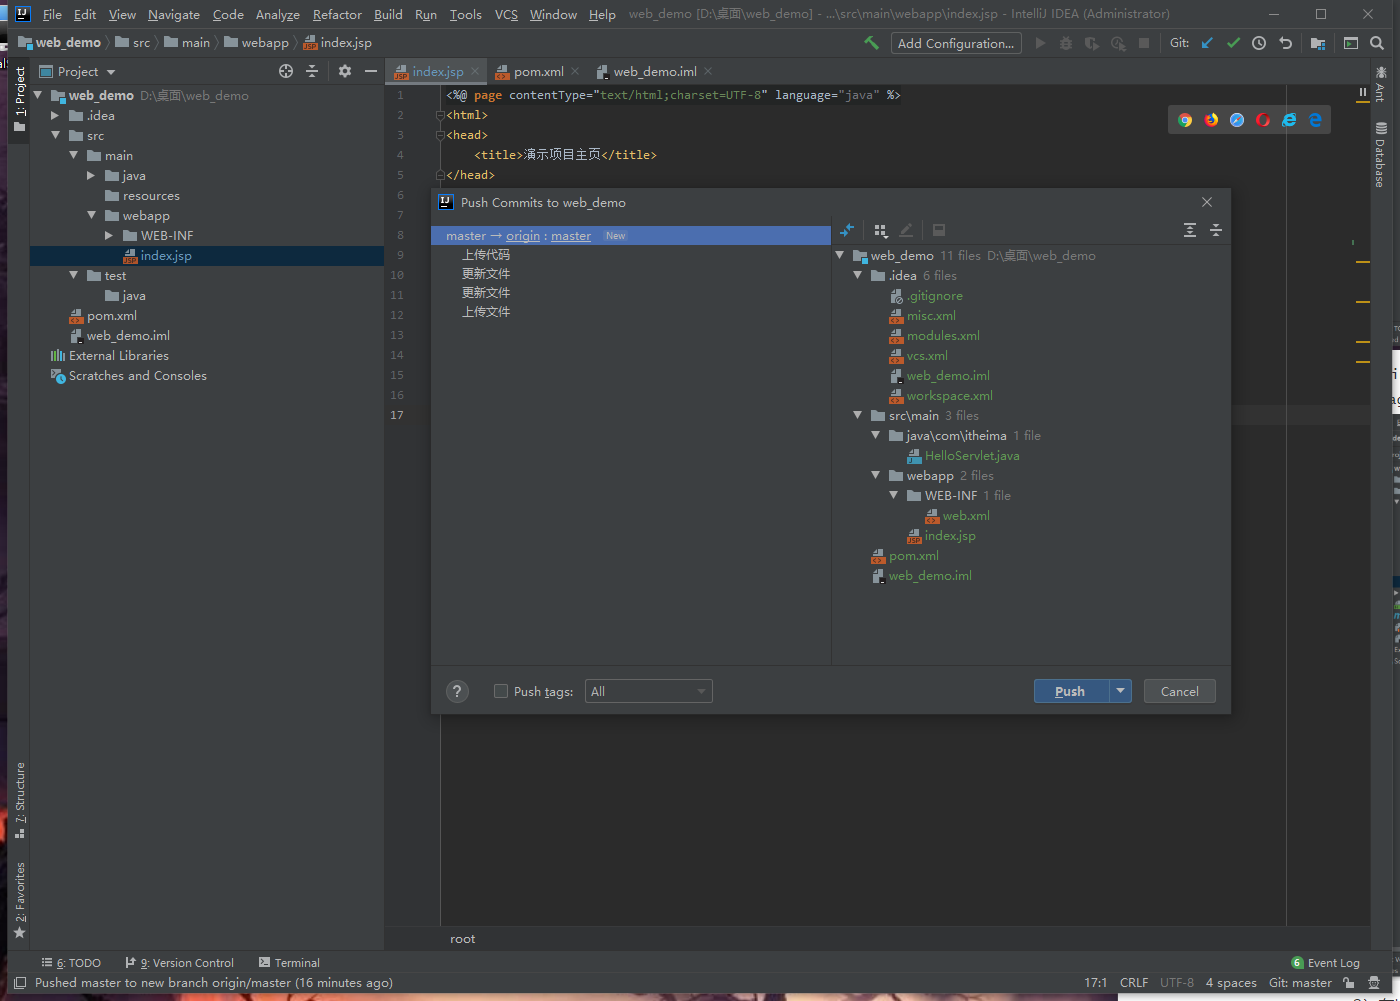Open Terminal tool window tab

[x=289, y=963]
